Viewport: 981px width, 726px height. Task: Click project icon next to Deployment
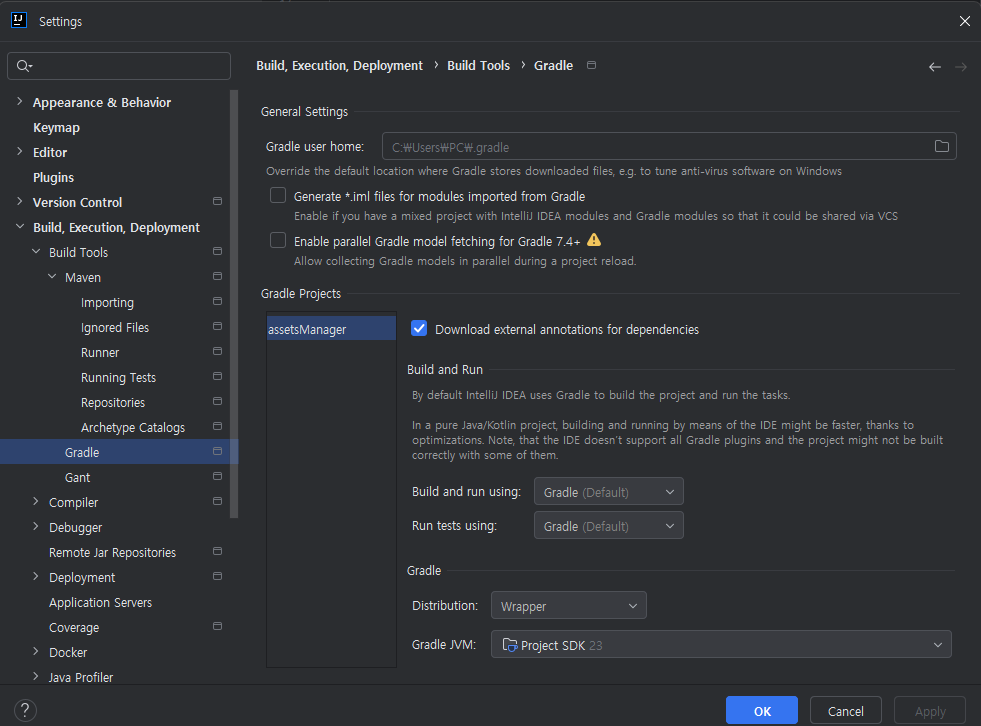click(217, 577)
